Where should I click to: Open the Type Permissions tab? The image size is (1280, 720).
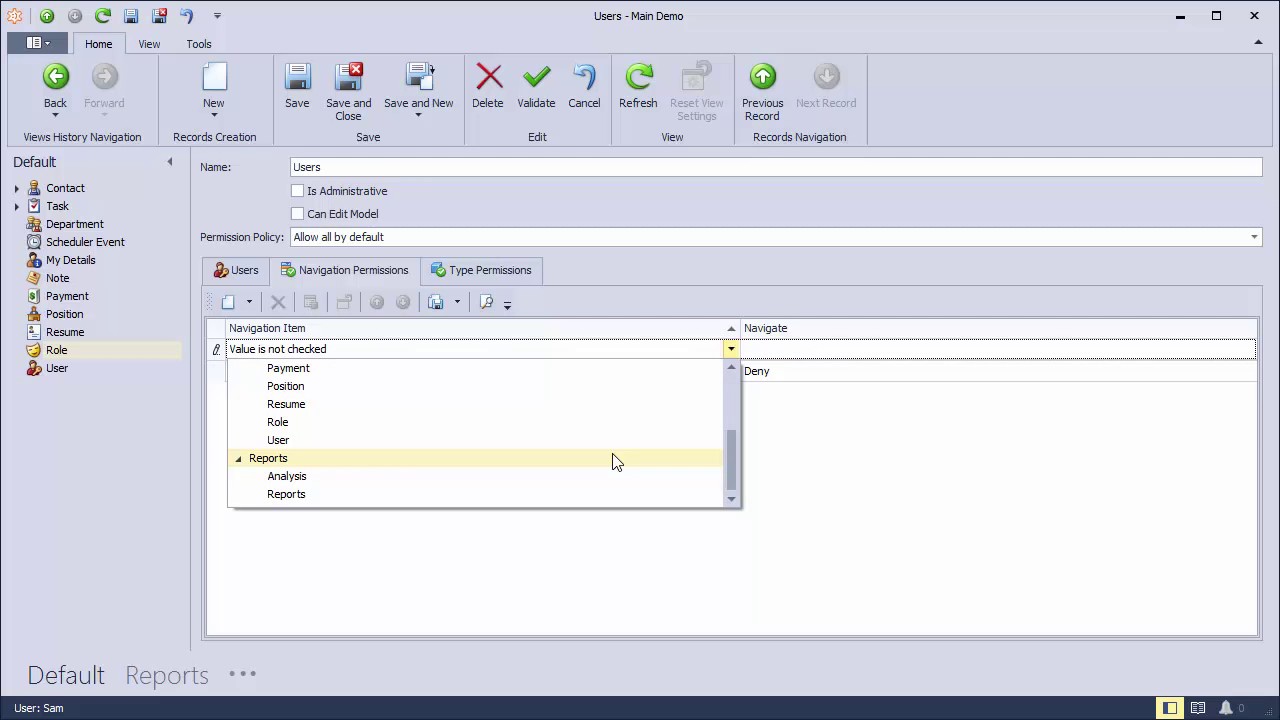[482, 270]
